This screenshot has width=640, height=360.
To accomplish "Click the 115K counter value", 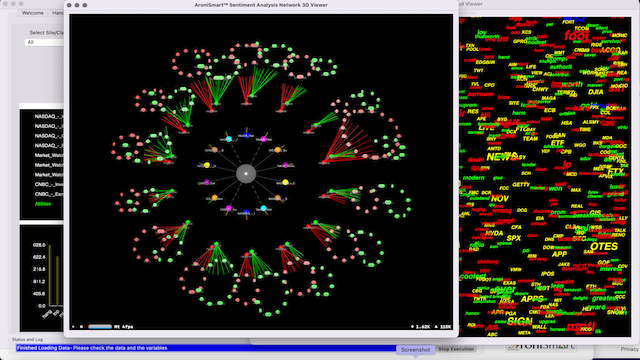I will point(445,327).
